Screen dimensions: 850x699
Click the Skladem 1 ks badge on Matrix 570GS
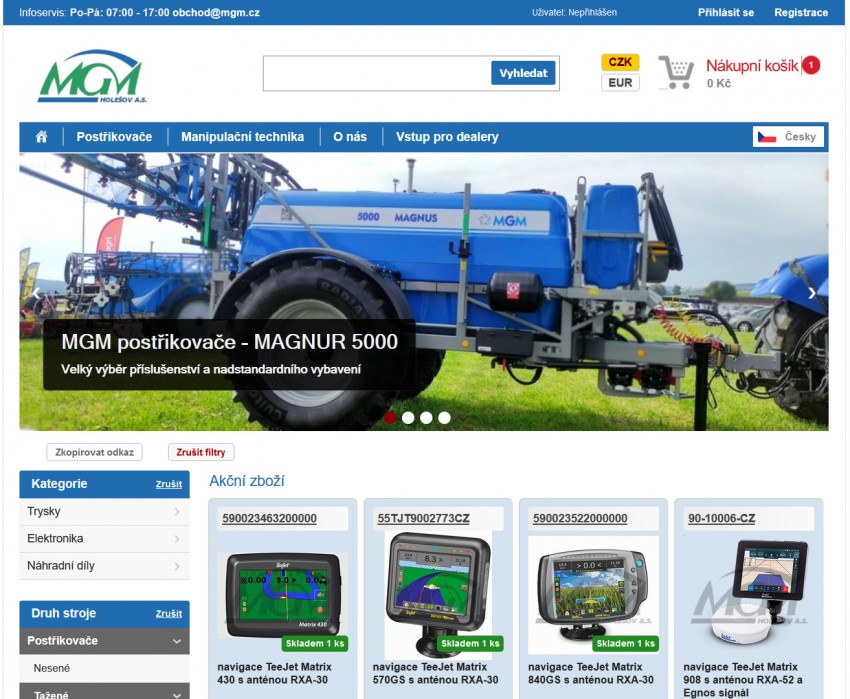(471, 643)
